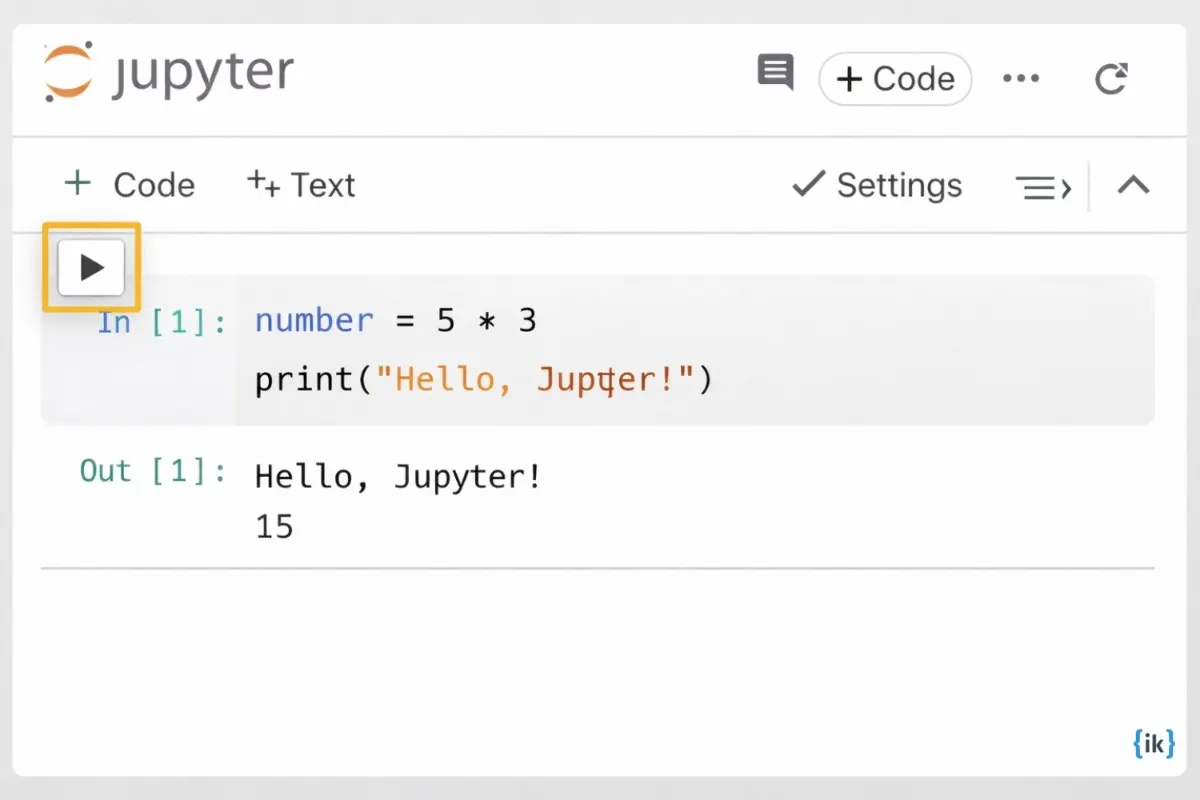Click the plus icon beside Code toolbar item

pyautogui.click(x=77, y=184)
